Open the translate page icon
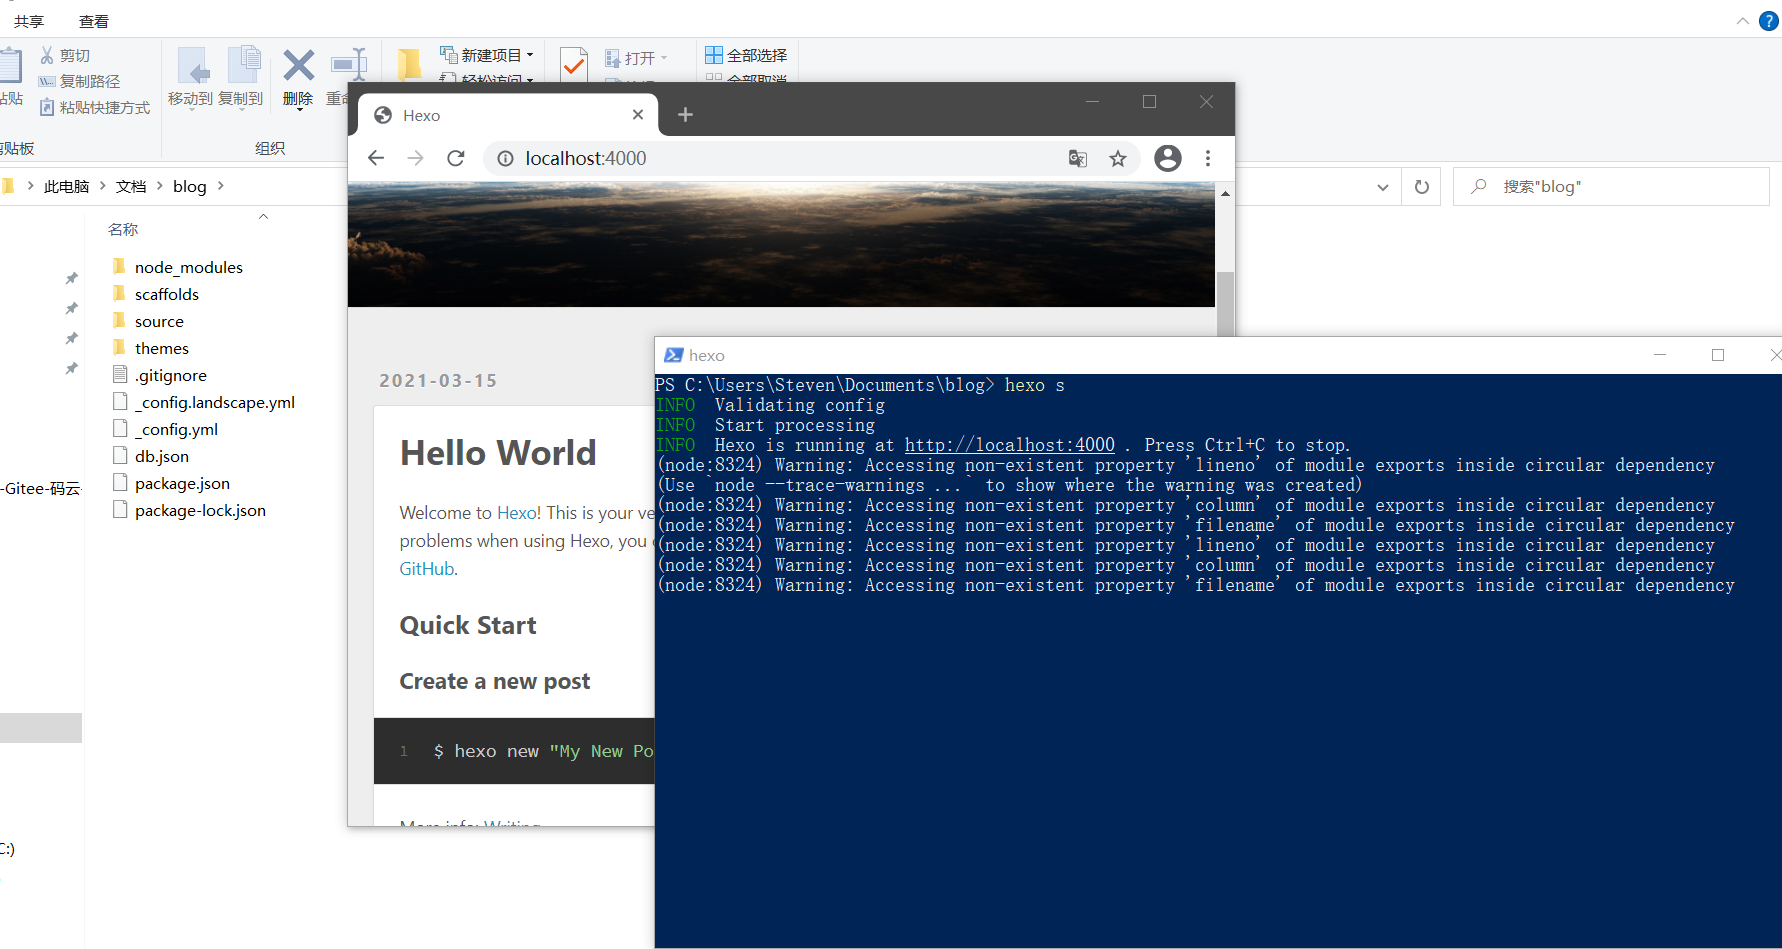The width and height of the screenshot is (1782, 949). (1077, 158)
